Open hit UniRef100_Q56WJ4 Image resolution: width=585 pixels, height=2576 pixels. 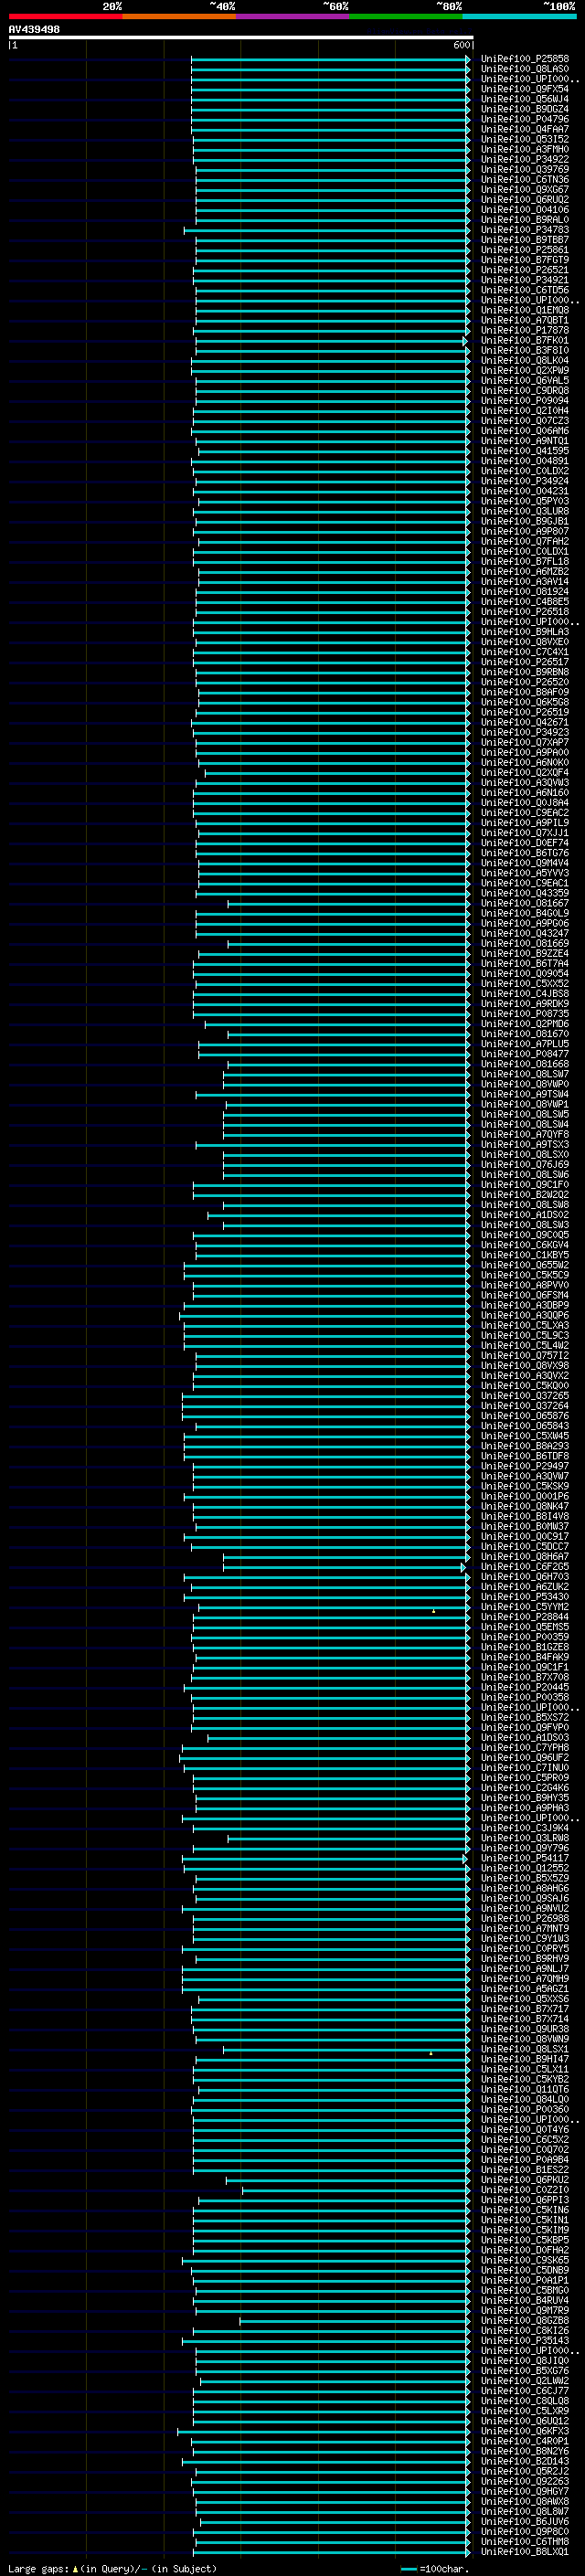pos(524,99)
